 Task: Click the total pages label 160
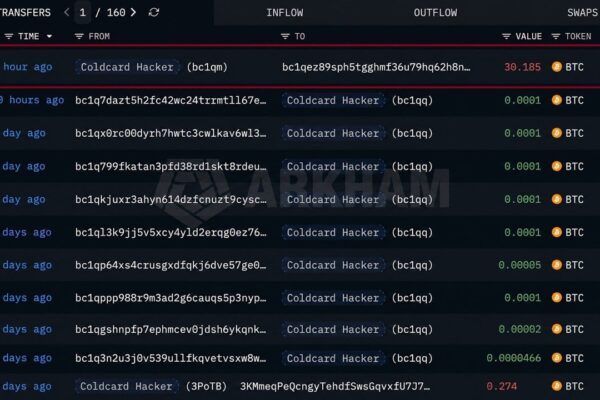point(116,13)
